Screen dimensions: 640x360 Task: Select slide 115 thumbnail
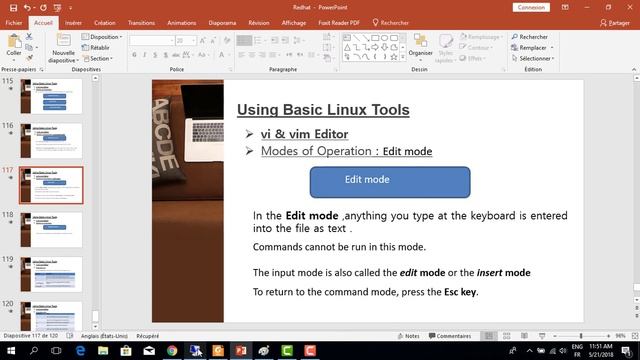pyautogui.click(x=51, y=96)
